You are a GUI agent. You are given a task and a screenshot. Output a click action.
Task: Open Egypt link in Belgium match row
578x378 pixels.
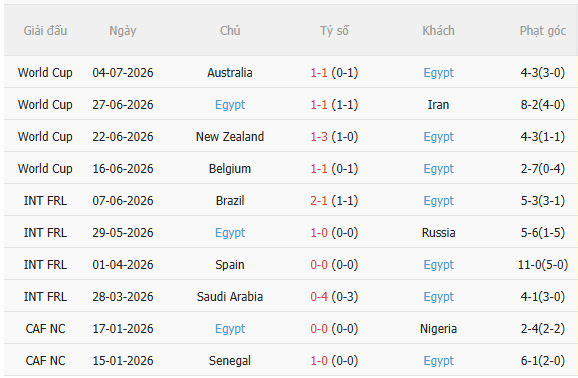click(x=438, y=169)
